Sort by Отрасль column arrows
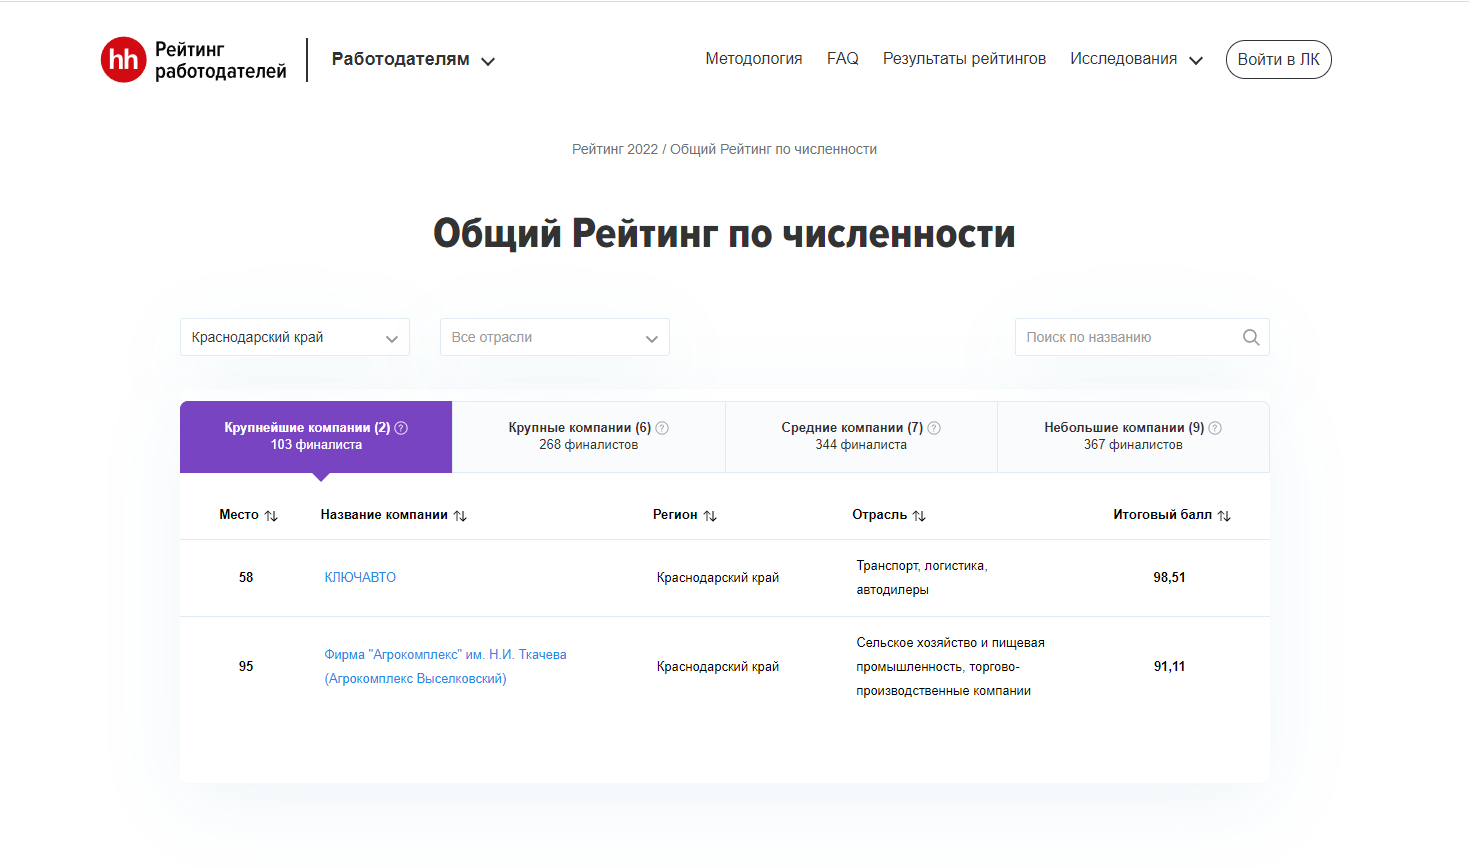 pyautogui.click(x=919, y=516)
